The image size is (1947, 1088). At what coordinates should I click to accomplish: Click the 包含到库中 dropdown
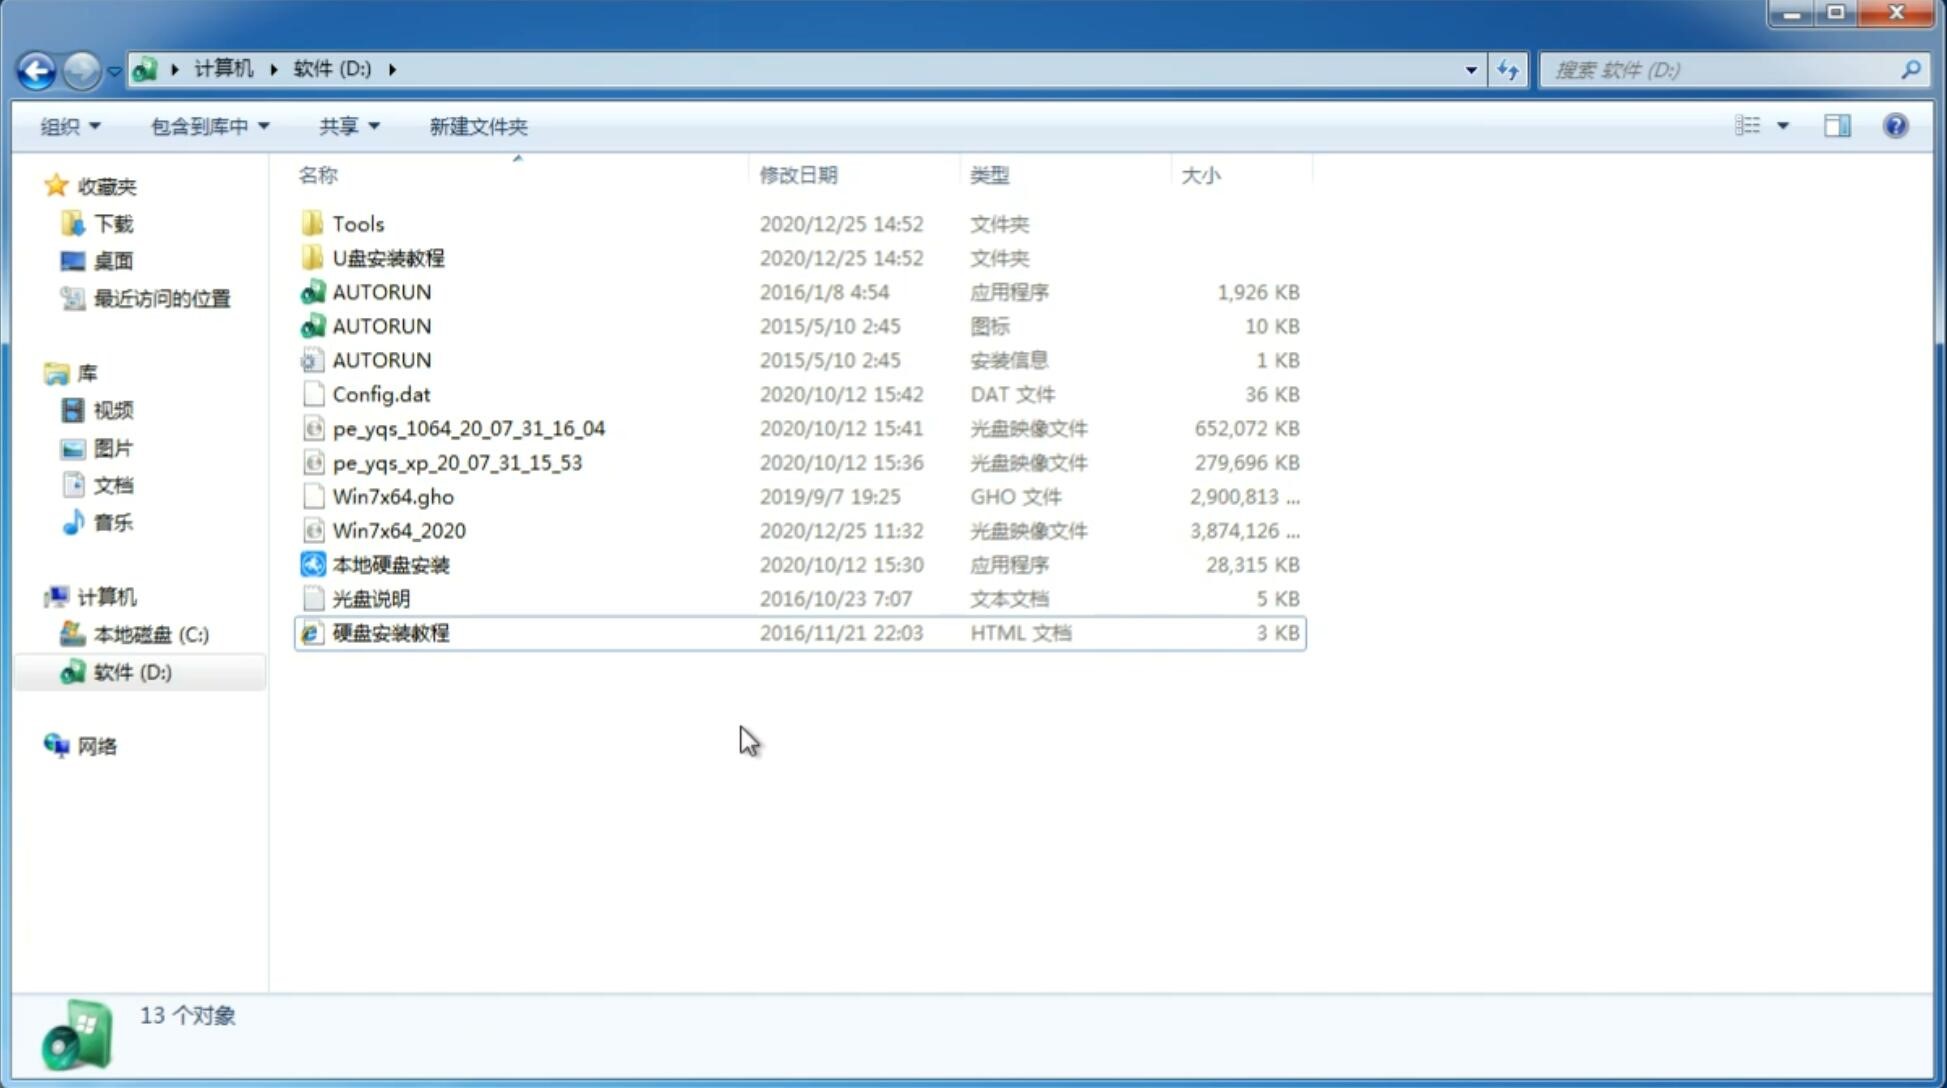coord(206,126)
